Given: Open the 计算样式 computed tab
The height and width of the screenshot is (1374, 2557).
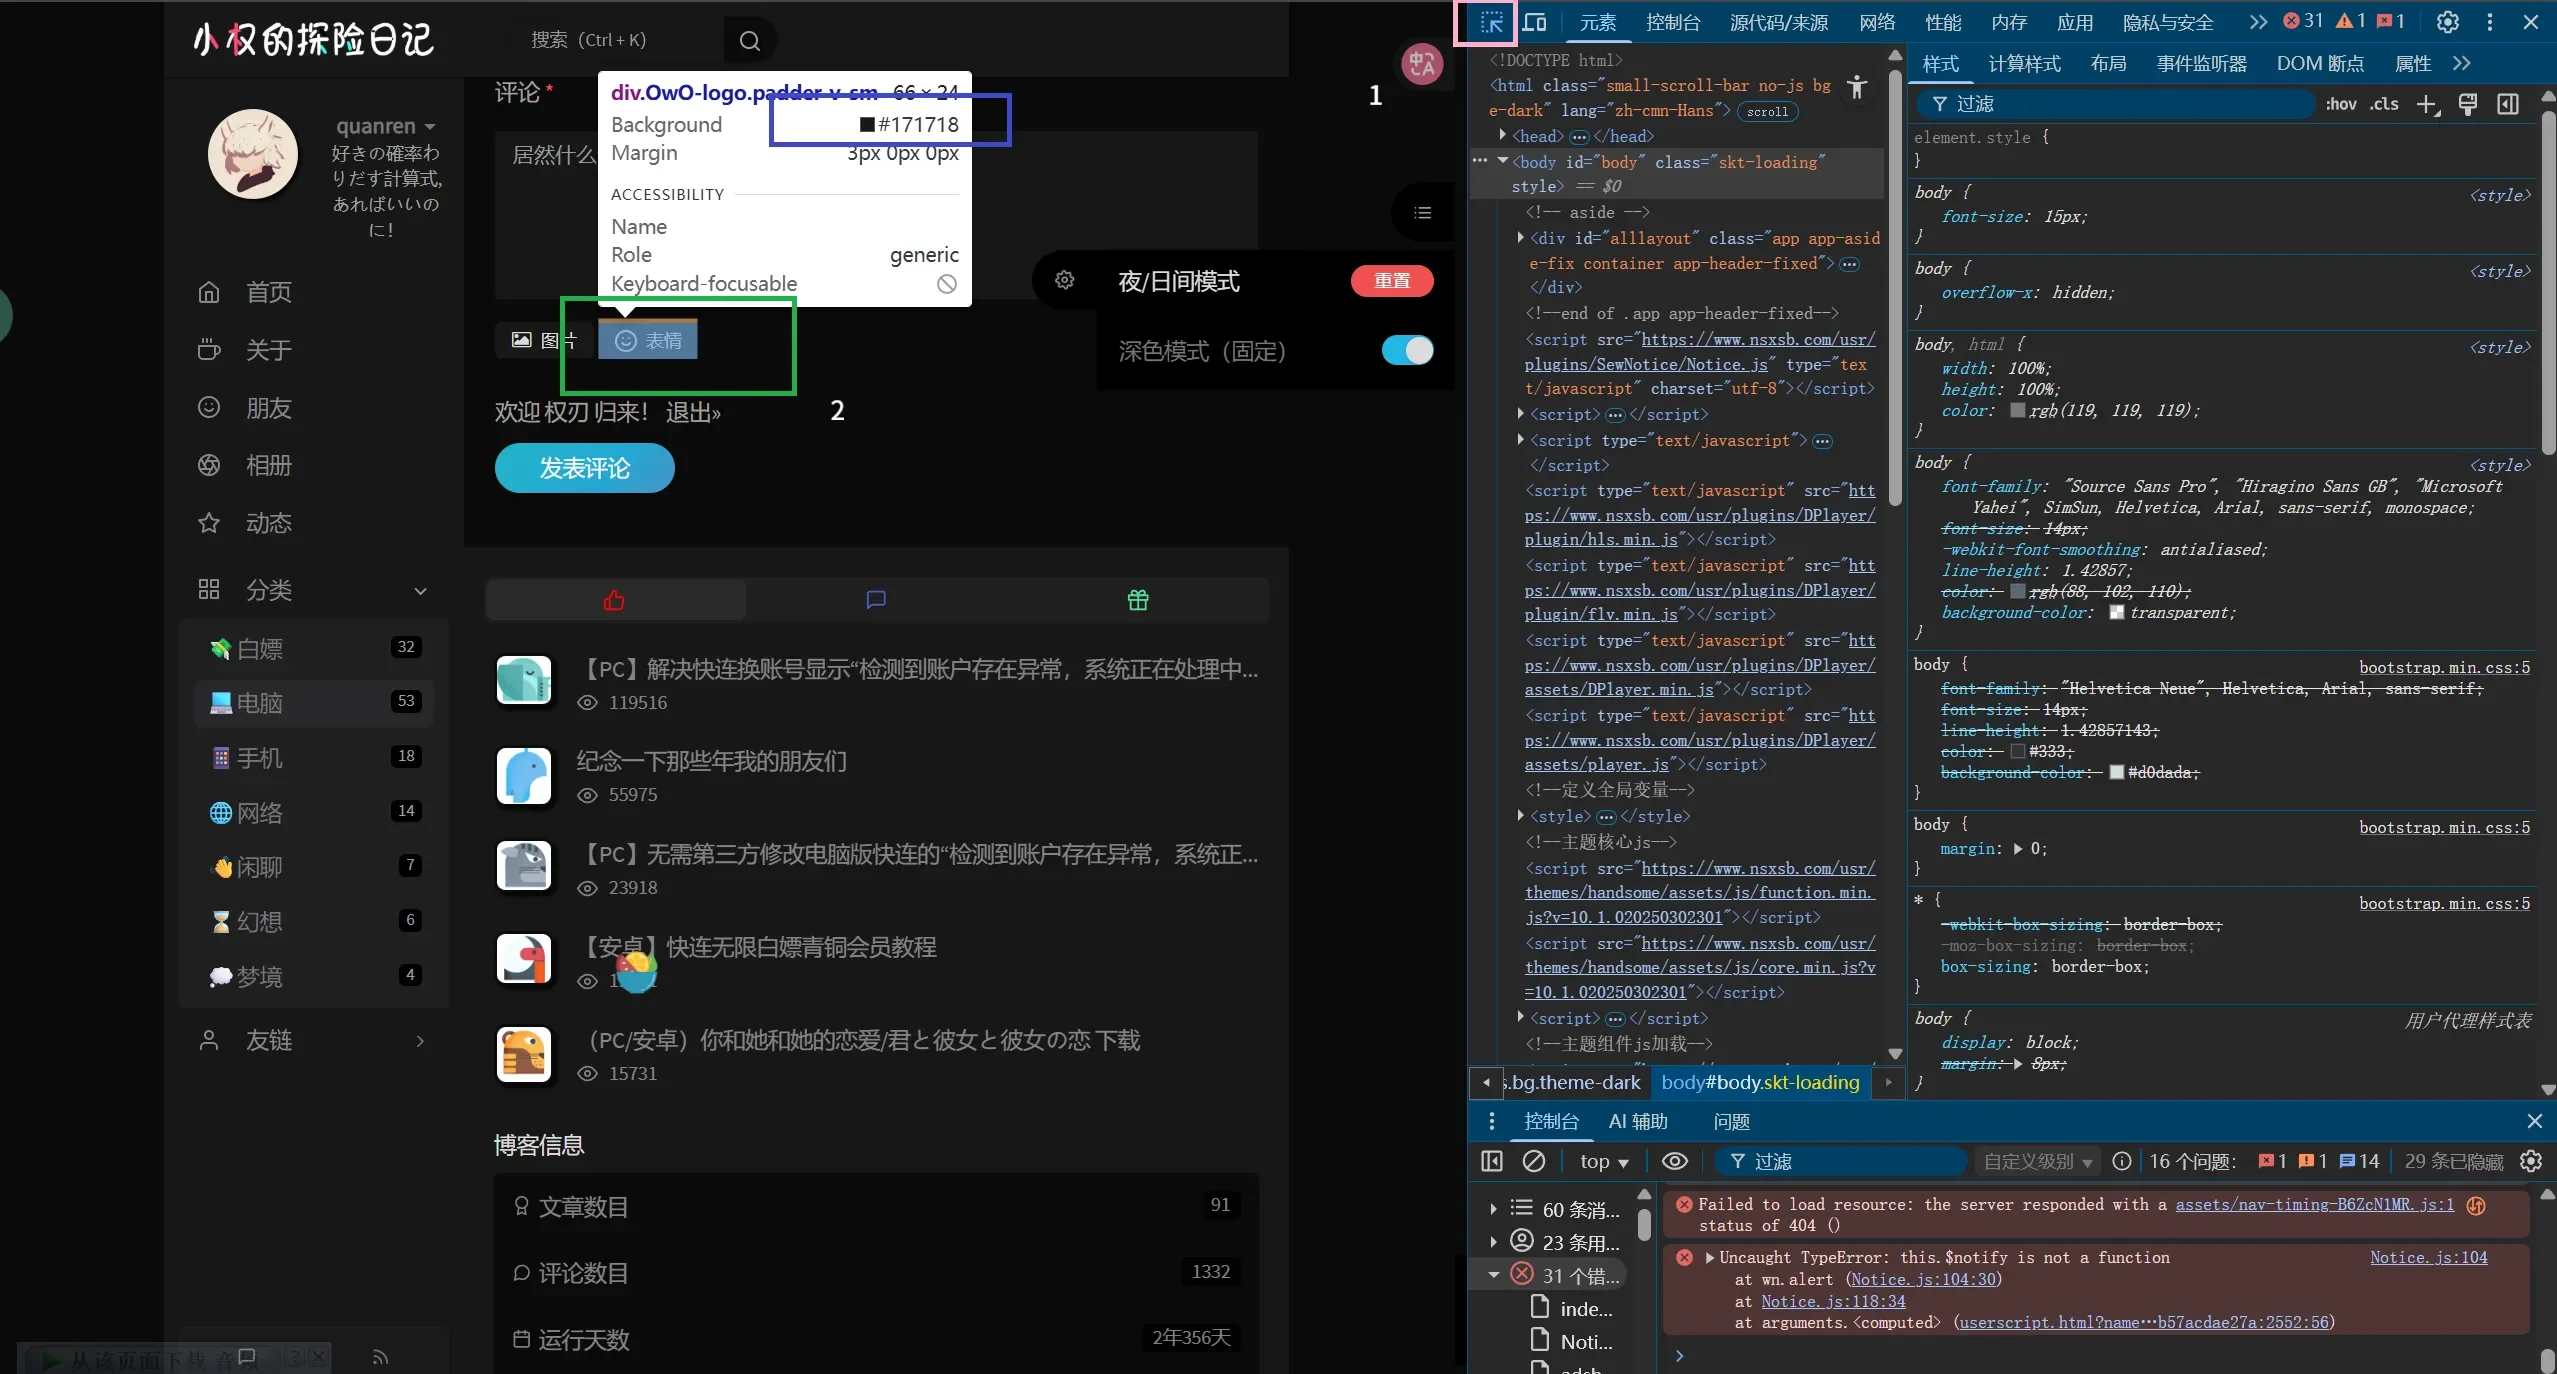Looking at the screenshot, I should point(2024,64).
